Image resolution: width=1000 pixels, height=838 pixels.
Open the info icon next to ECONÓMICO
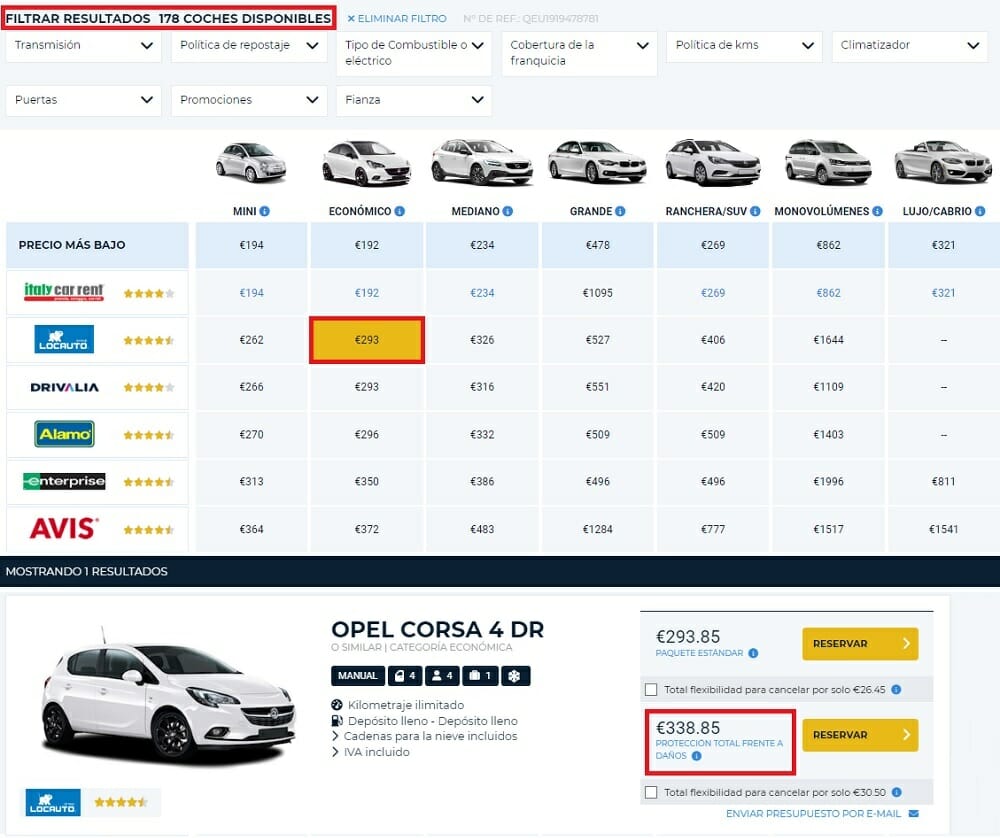click(400, 211)
